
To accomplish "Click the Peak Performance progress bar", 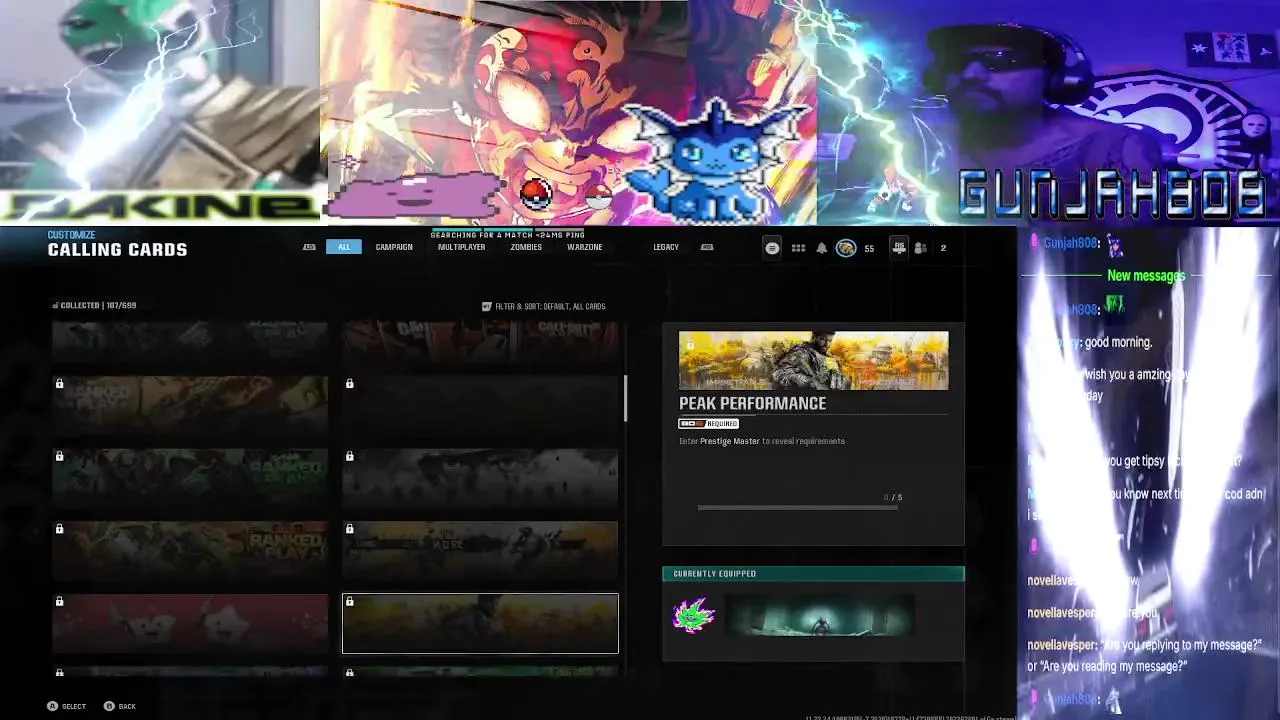I will [x=798, y=508].
